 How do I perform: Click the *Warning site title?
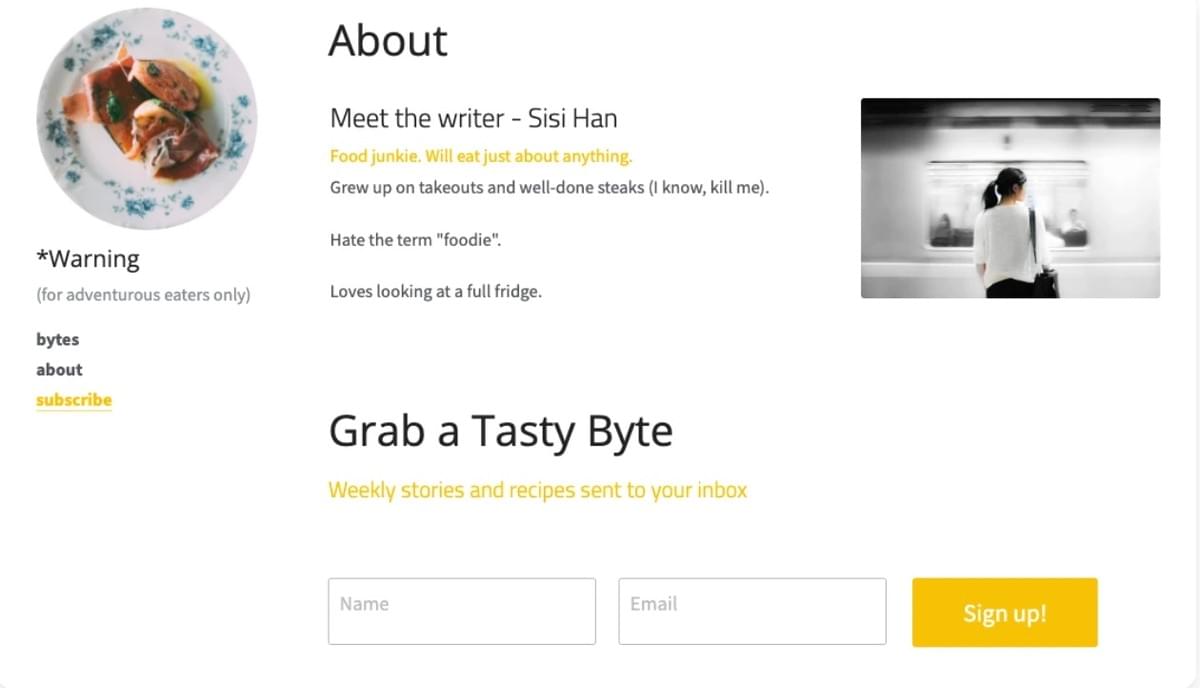[x=88, y=259]
